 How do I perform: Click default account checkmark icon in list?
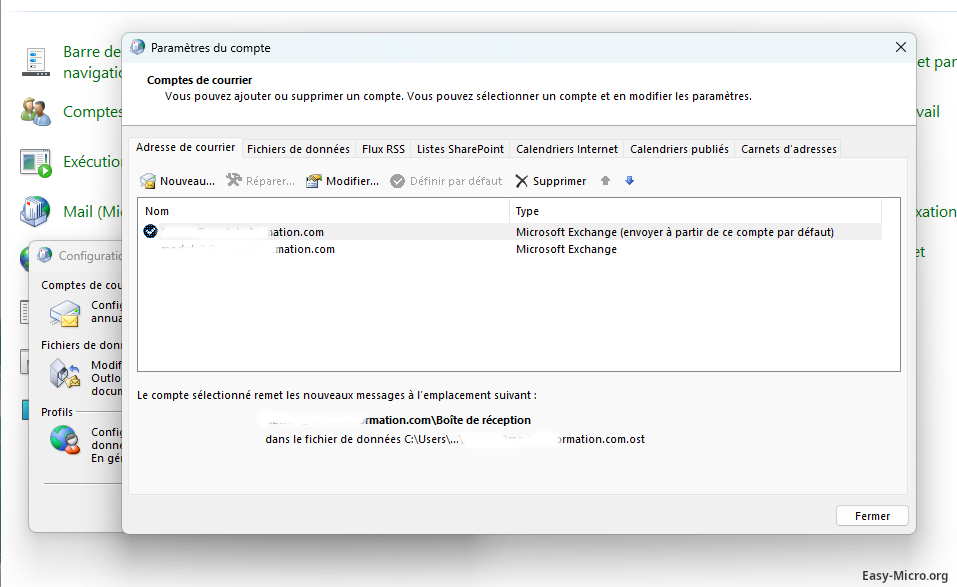click(150, 231)
